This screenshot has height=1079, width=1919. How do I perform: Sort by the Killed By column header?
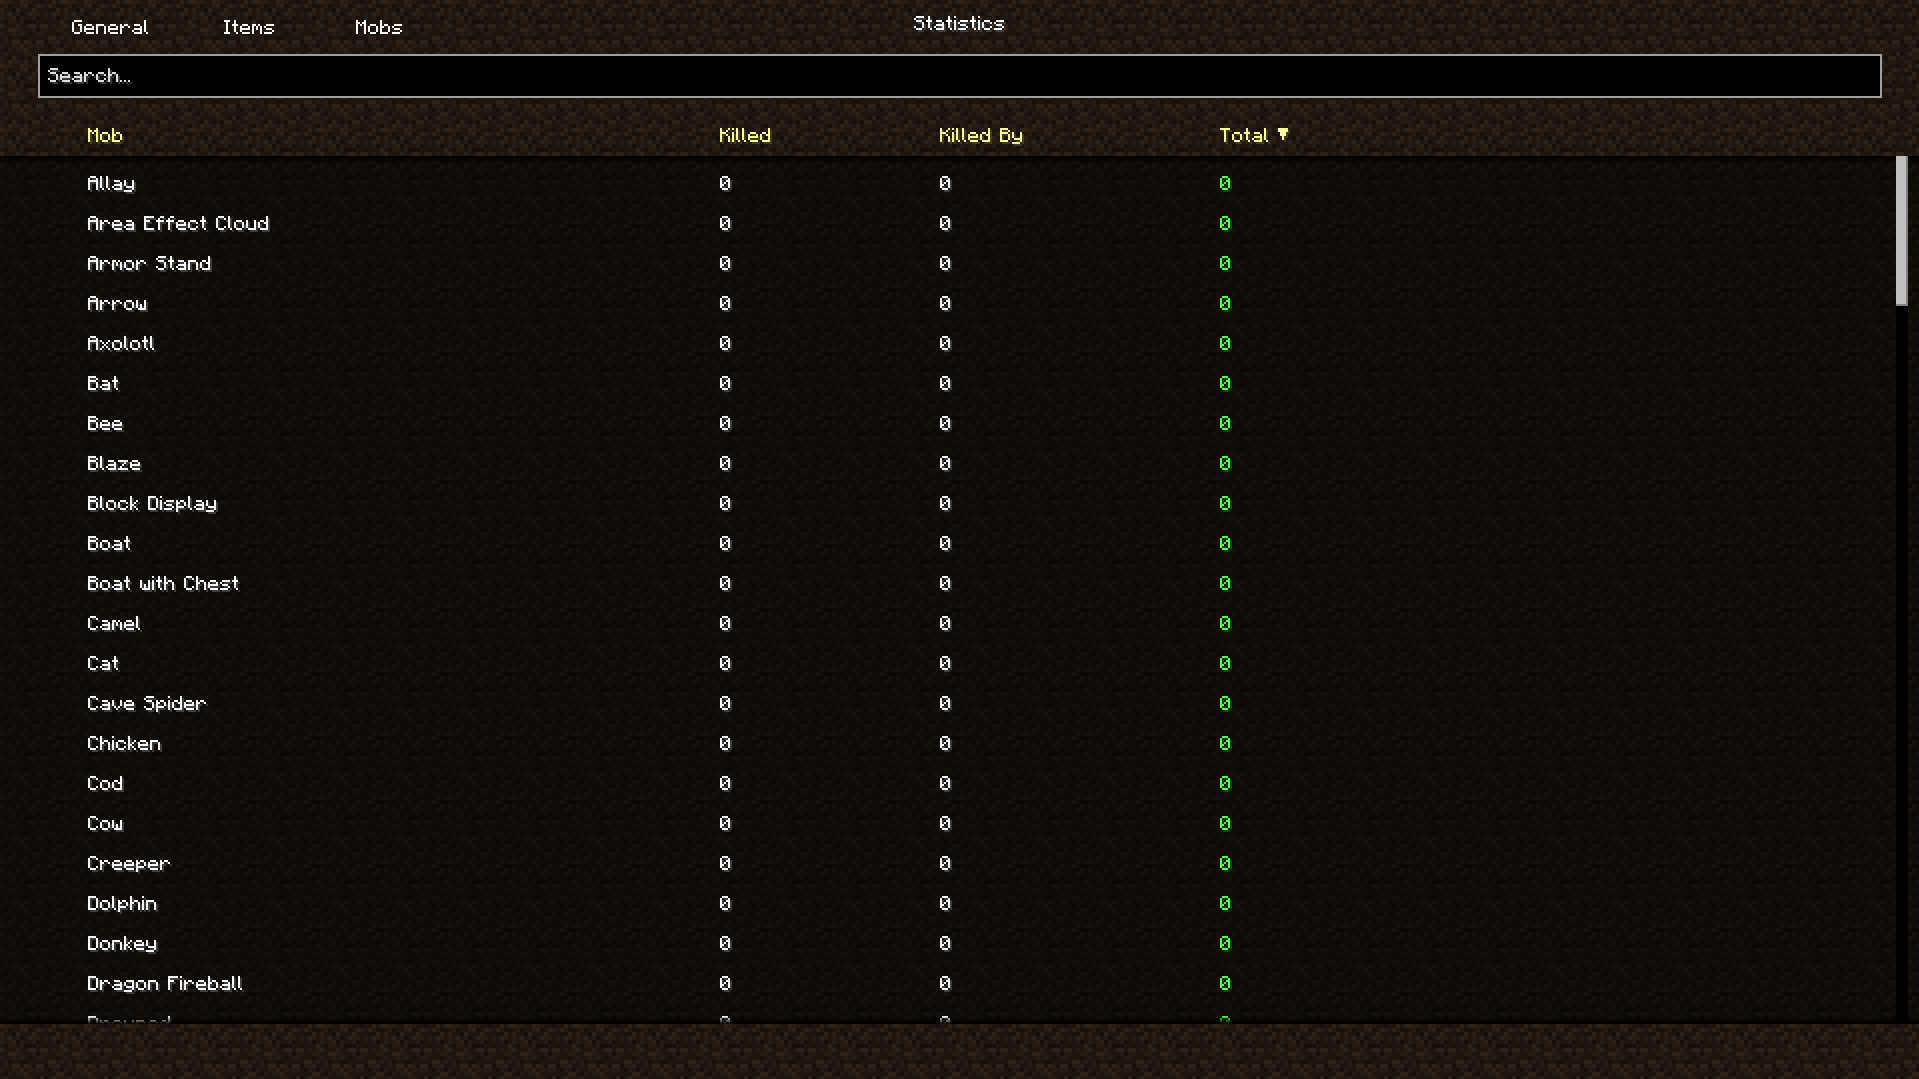980,135
